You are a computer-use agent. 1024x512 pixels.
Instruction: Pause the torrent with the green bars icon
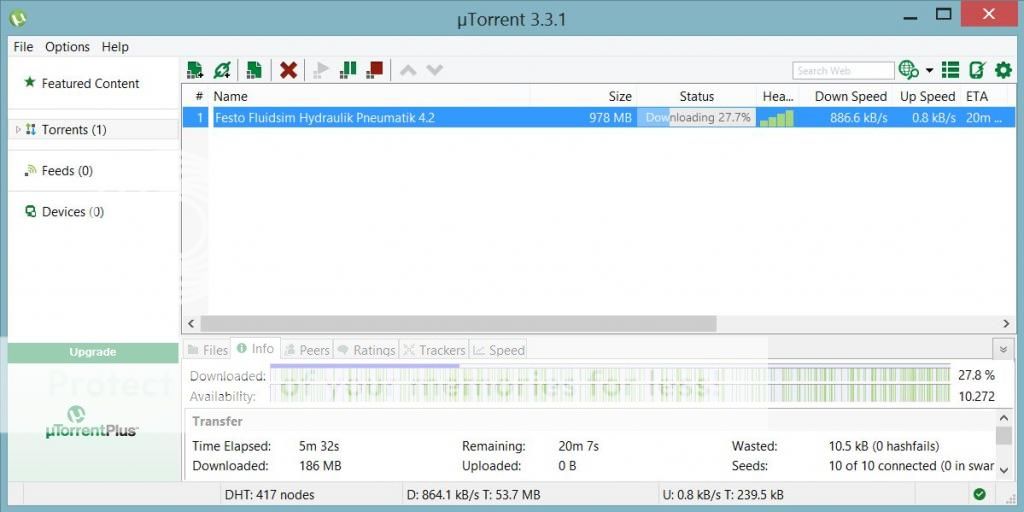(348, 70)
